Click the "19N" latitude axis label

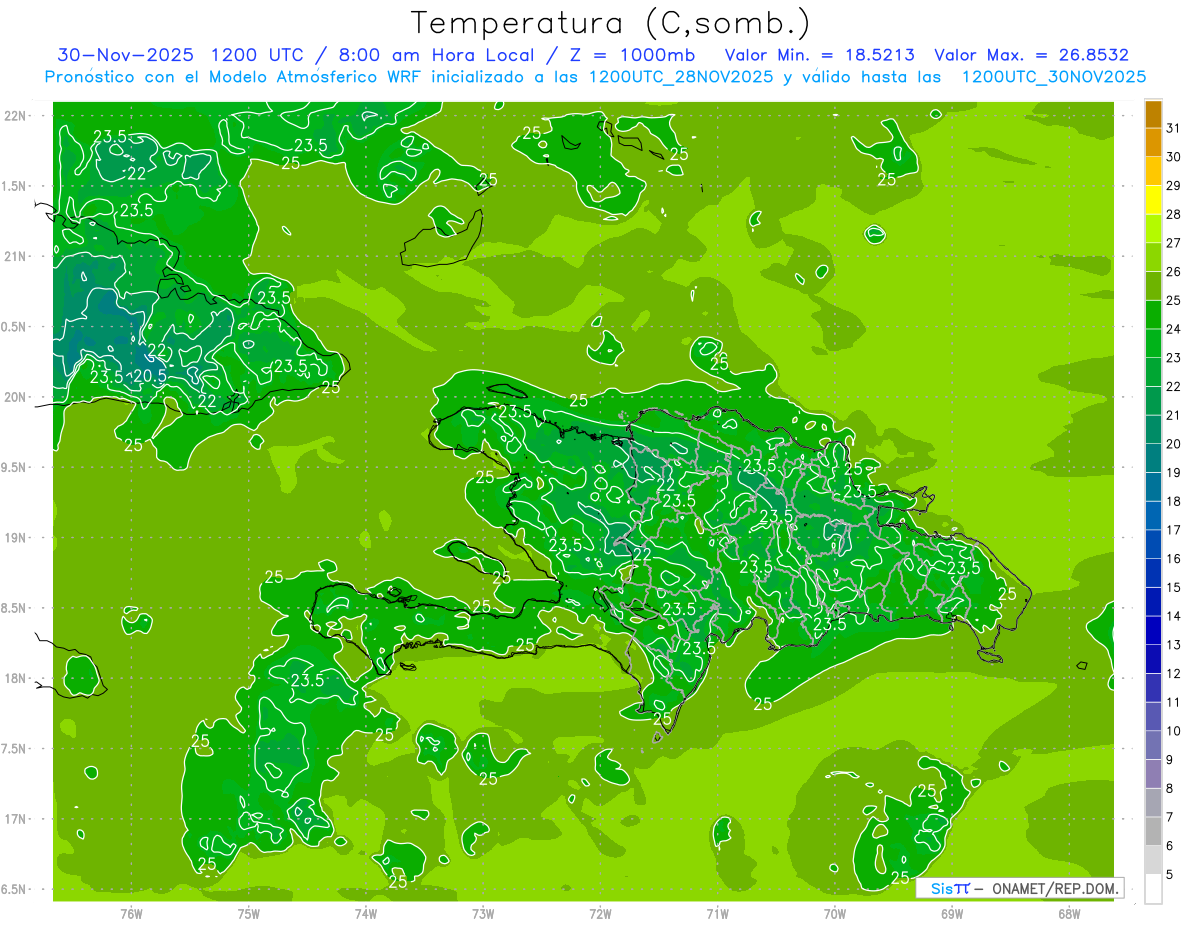tap(16, 538)
